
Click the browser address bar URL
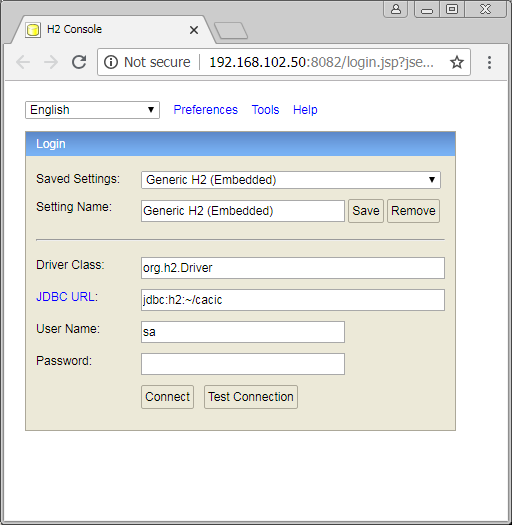click(321, 62)
